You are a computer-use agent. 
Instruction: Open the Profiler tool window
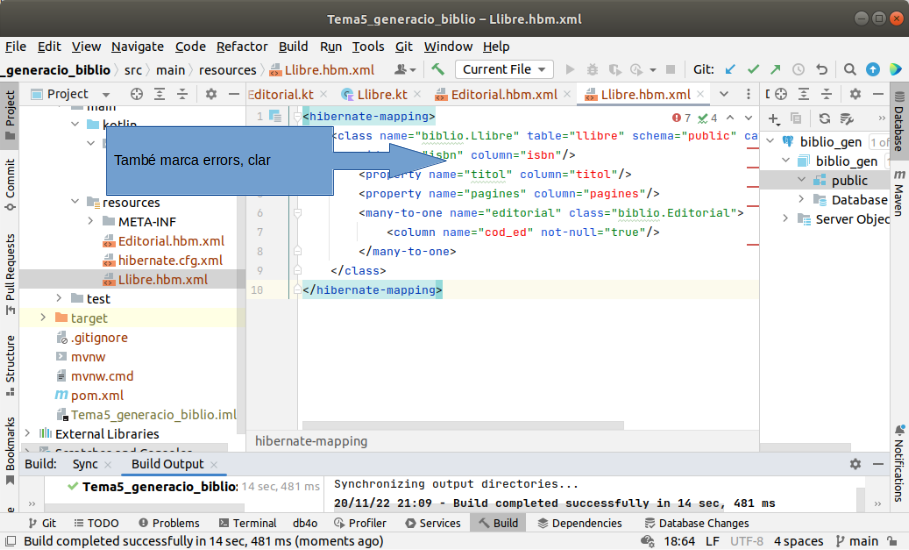360,523
